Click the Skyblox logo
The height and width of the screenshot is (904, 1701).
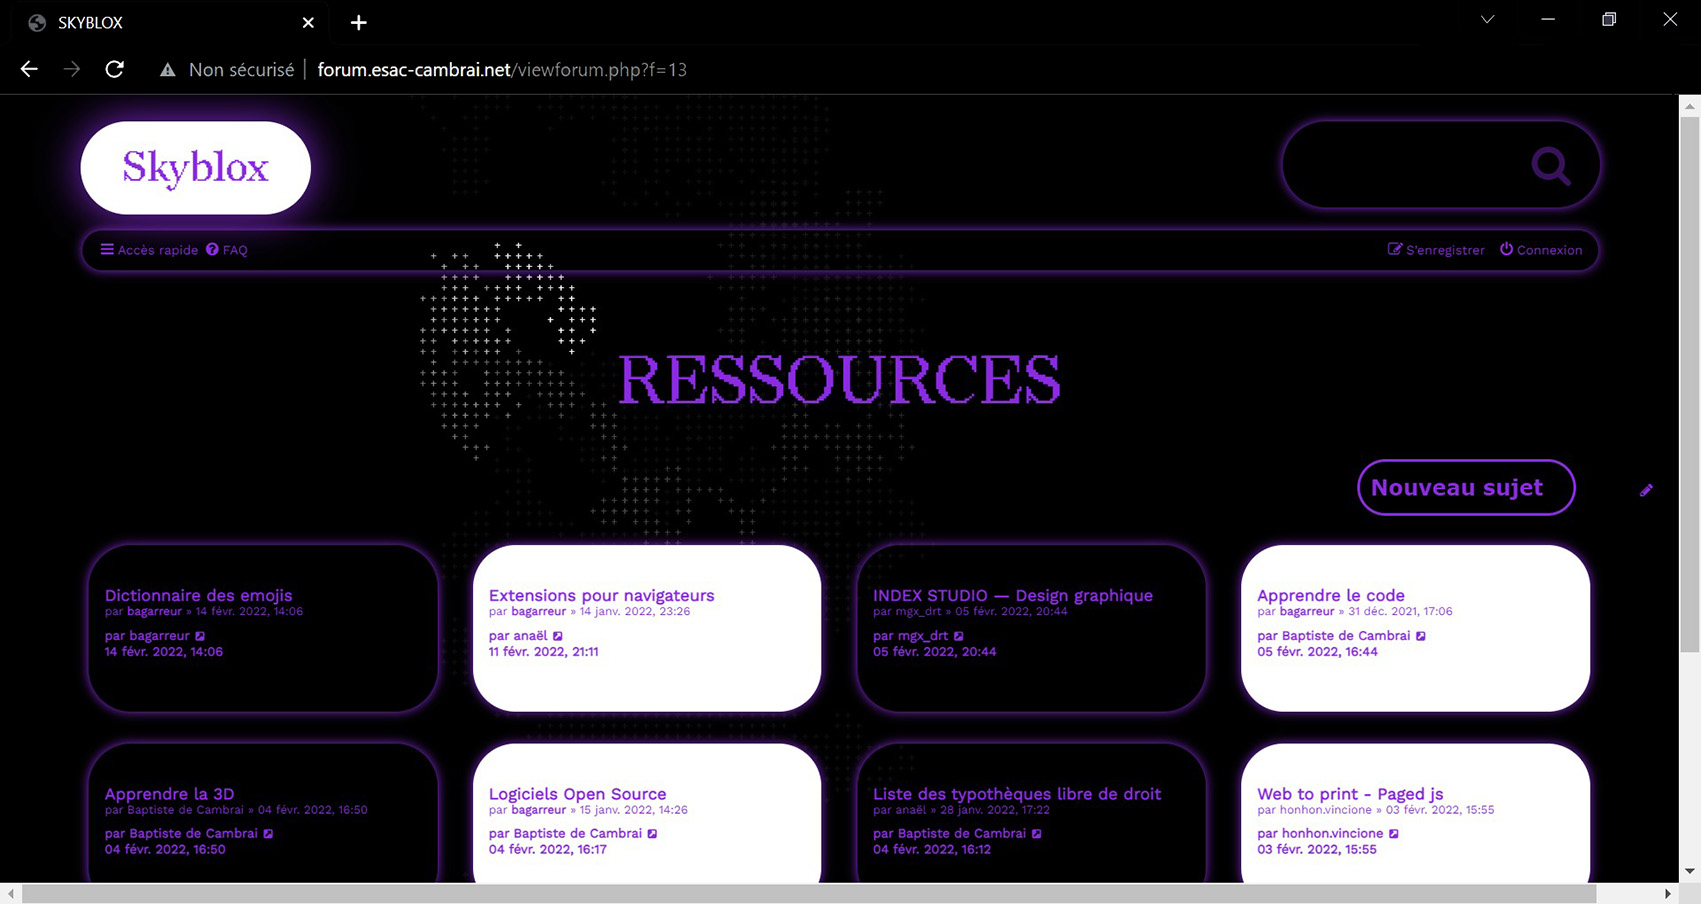coord(196,168)
